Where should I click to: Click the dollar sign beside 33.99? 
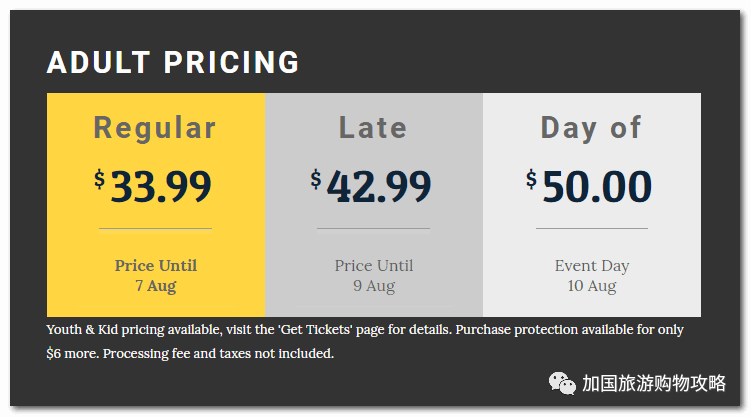tap(99, 179)
